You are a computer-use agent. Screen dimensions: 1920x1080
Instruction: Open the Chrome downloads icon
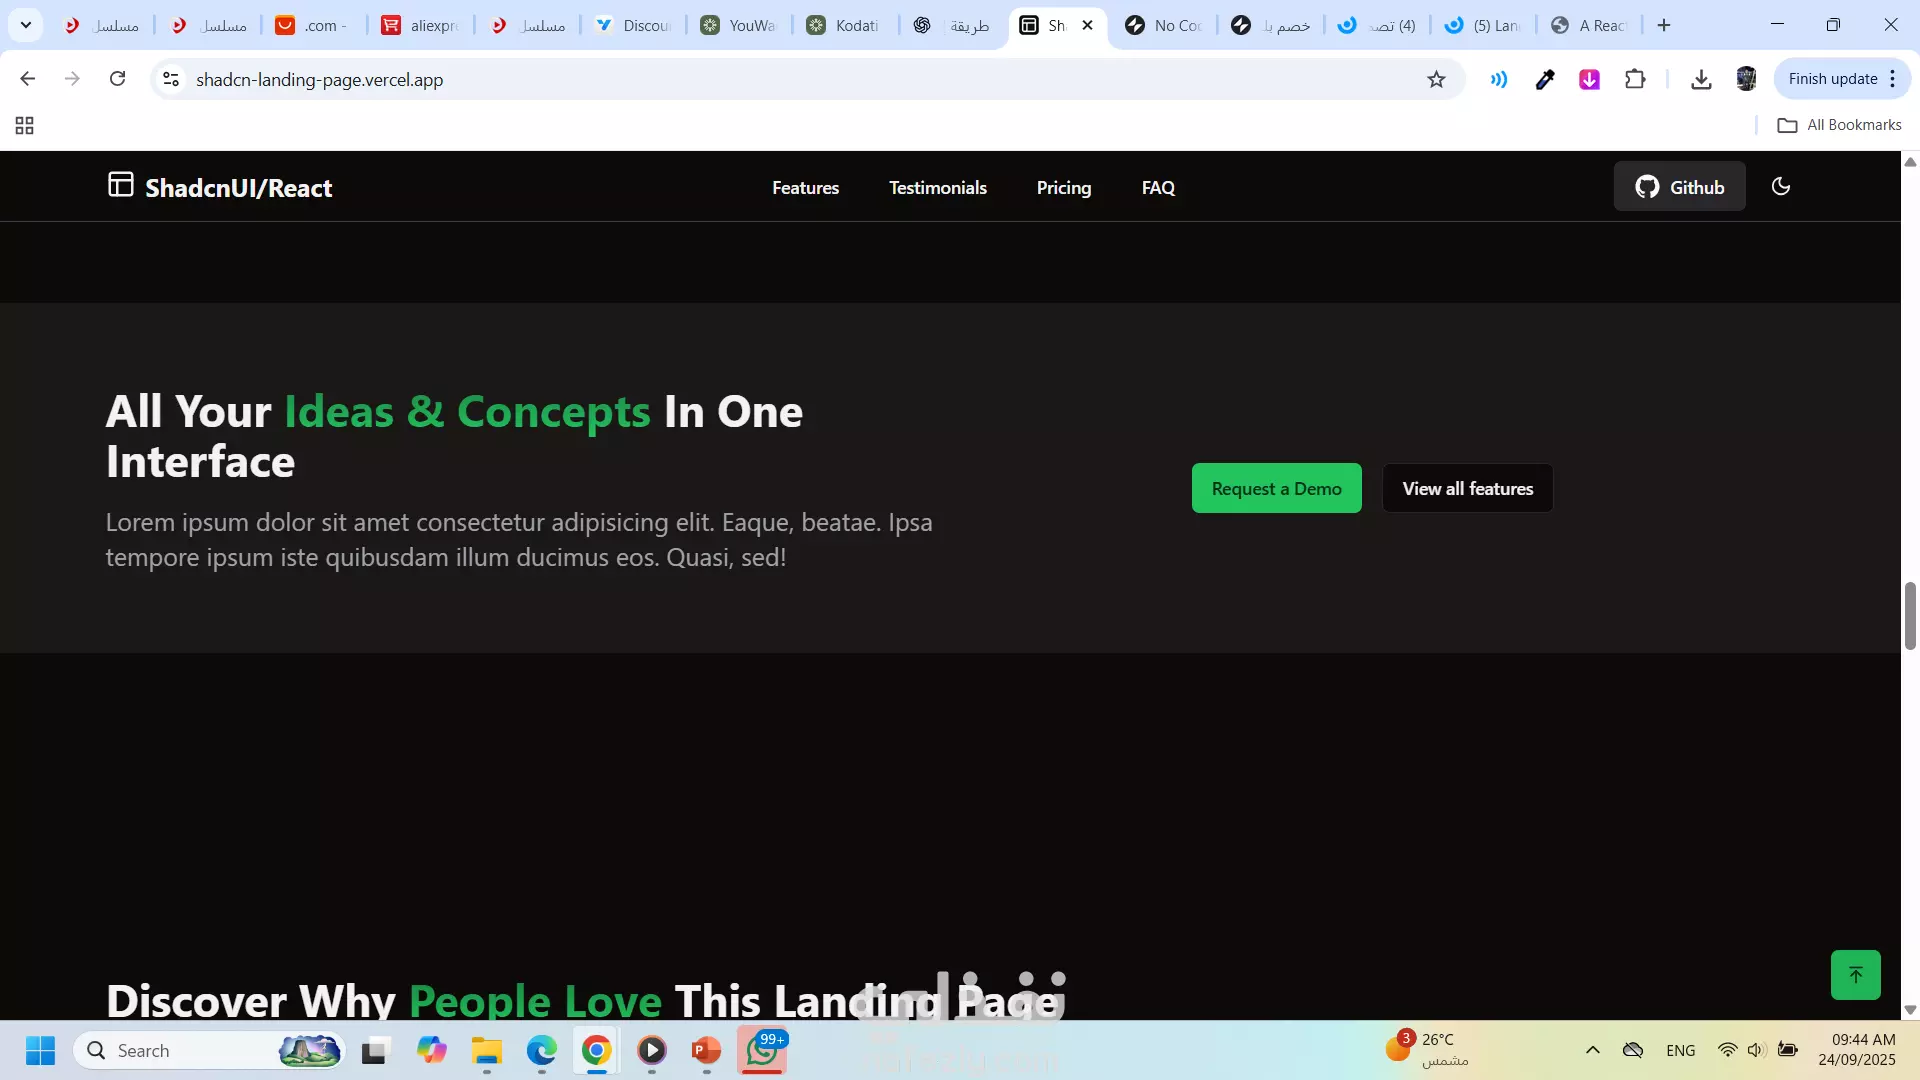(1701, 79)
